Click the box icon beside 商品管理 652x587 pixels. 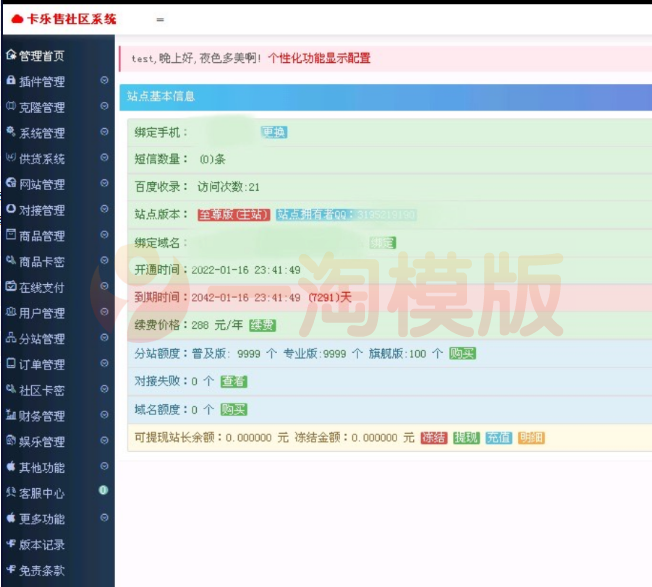click(11, 234)
